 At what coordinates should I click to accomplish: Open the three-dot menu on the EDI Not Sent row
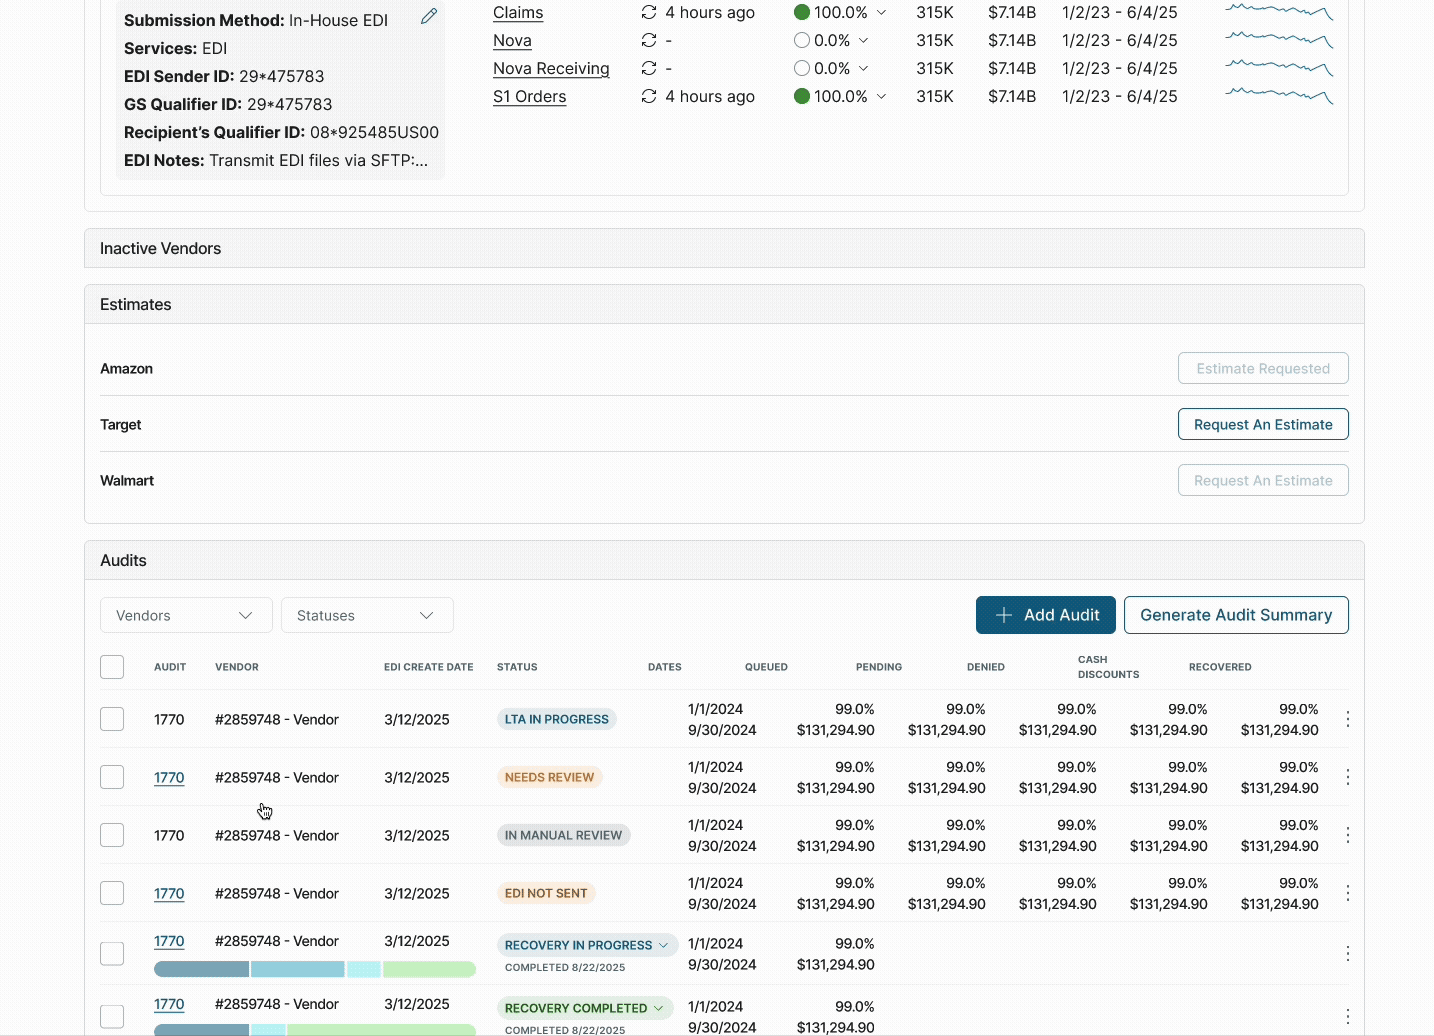coord(1347,893)
